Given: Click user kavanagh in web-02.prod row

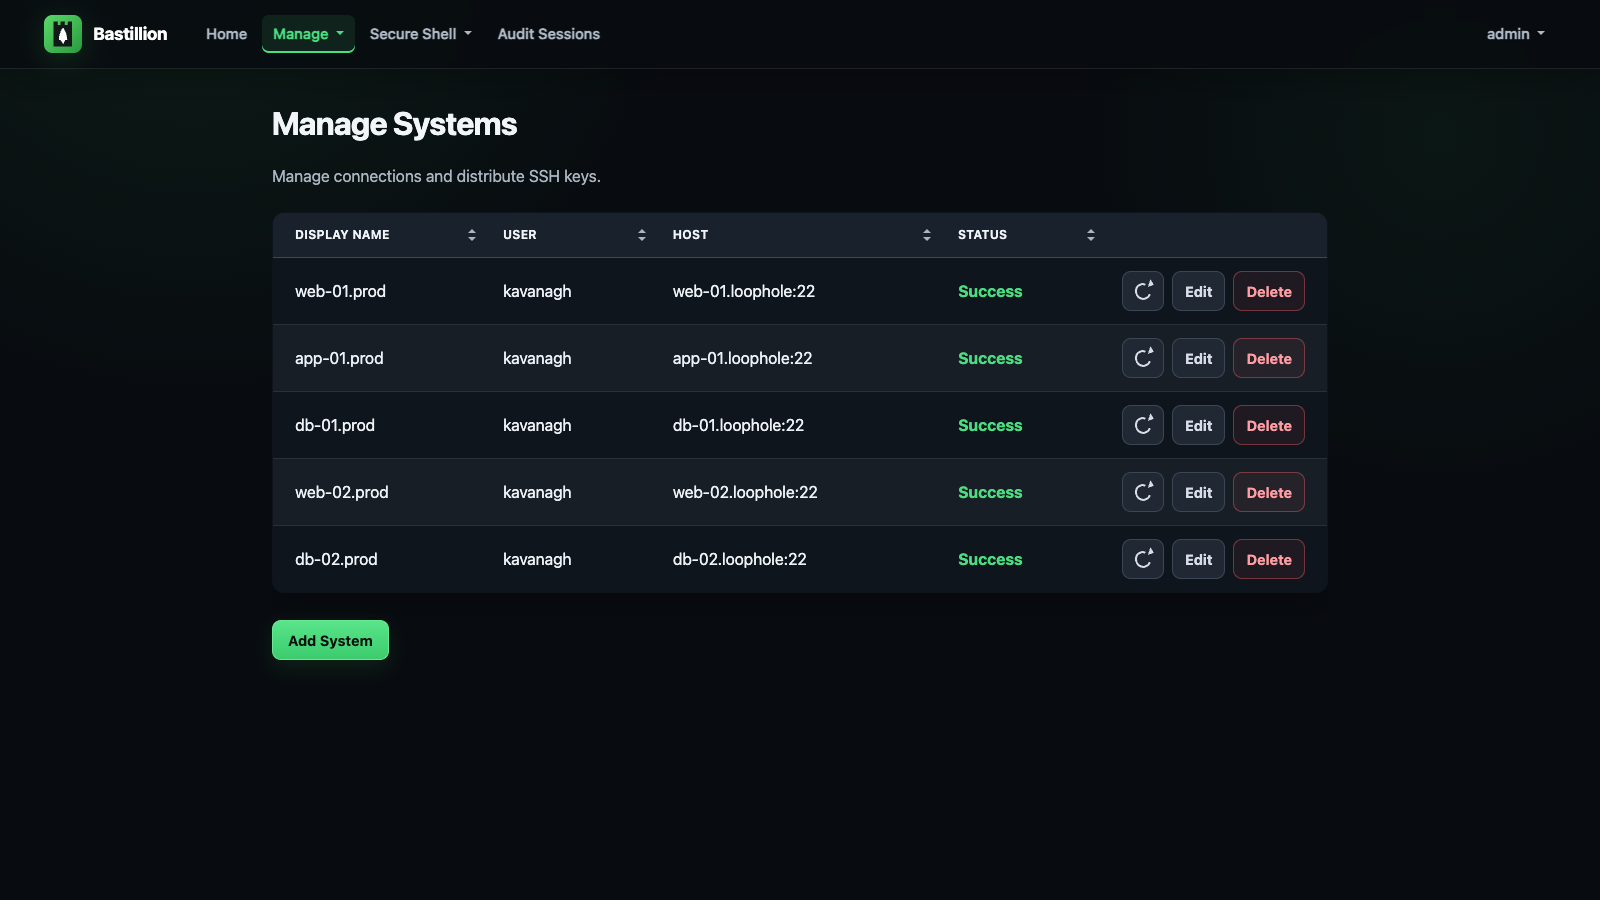Looking at the screenshot, I should (x=537, y=492).
